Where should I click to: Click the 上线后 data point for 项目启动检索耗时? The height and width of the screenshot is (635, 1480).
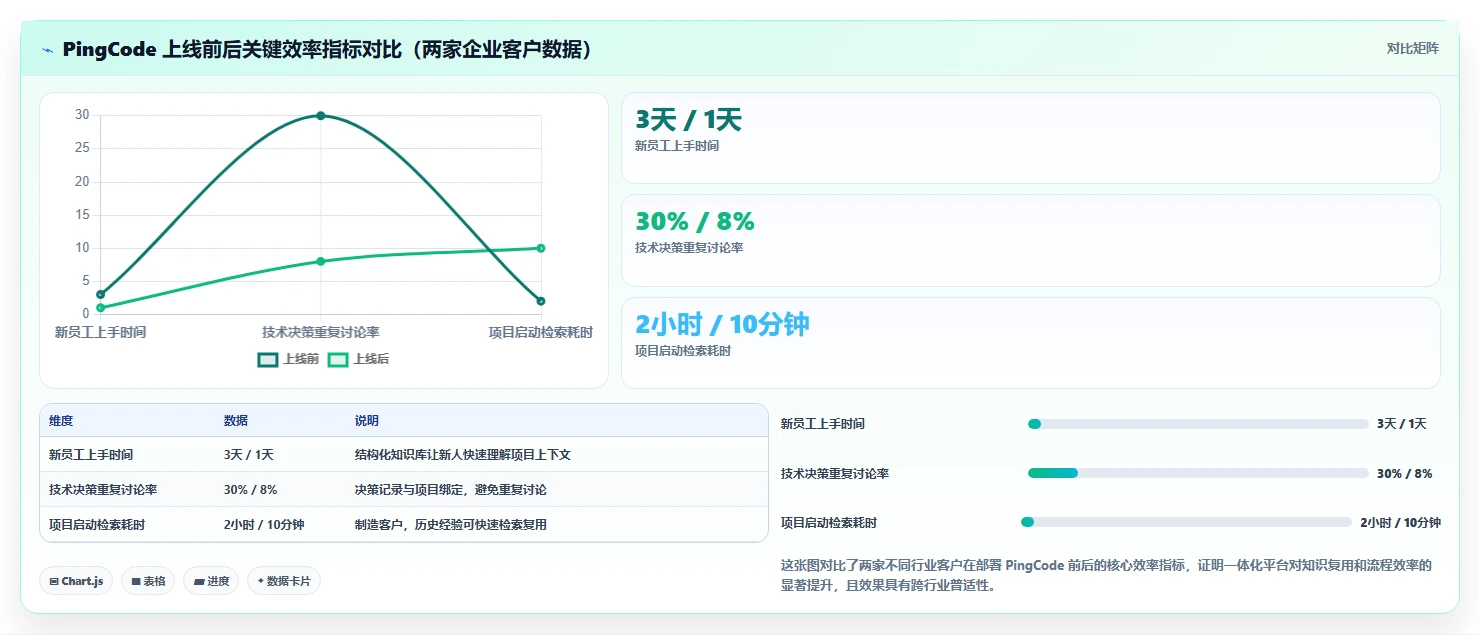[541, 248]
